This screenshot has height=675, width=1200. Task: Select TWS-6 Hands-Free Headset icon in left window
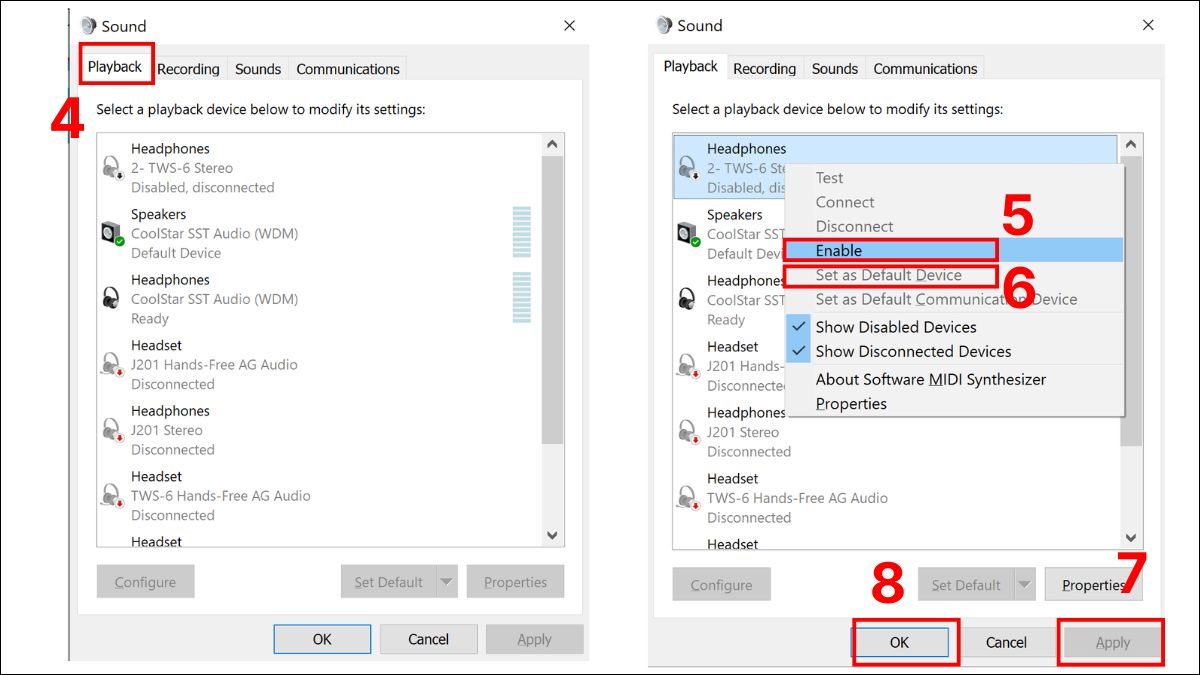tap(111, 495)
